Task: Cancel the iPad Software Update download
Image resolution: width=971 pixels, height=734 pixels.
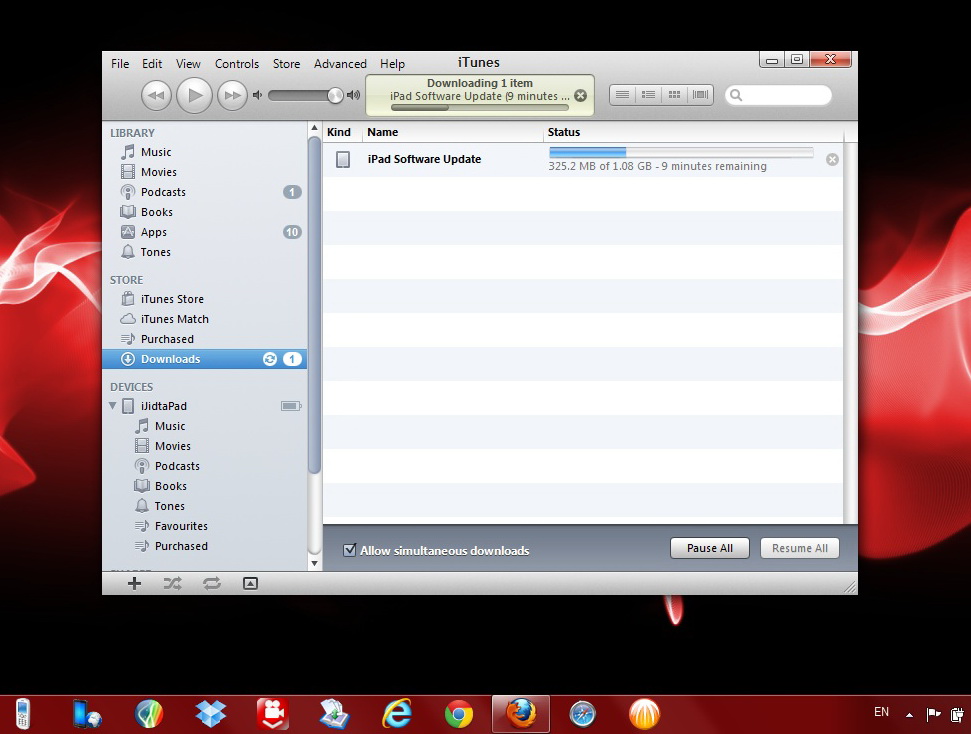Action: [x=832, y=160]
